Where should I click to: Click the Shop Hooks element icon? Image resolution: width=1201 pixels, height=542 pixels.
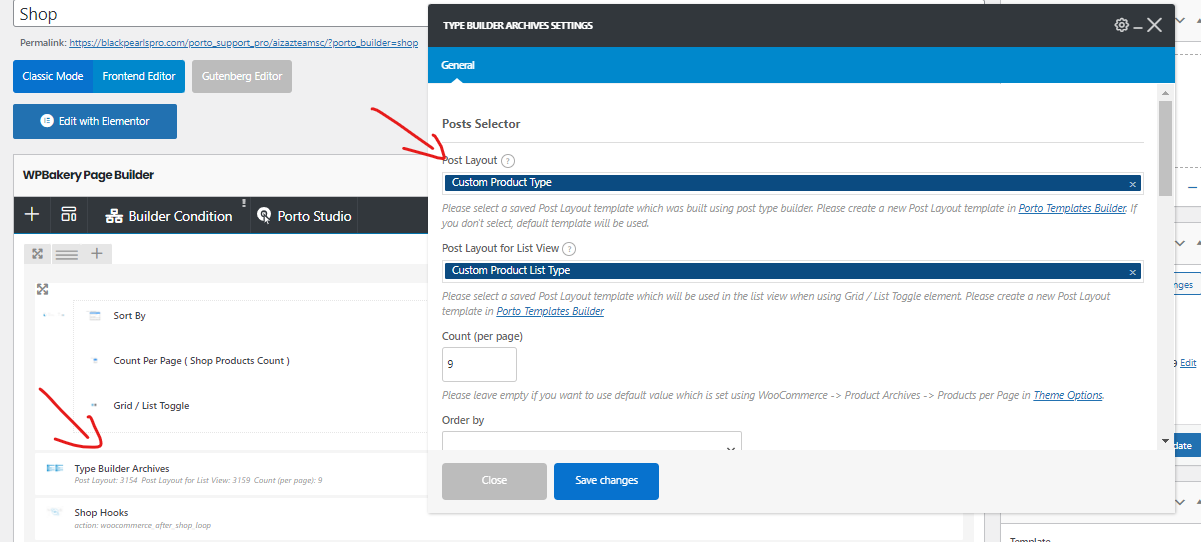point(55,512)
